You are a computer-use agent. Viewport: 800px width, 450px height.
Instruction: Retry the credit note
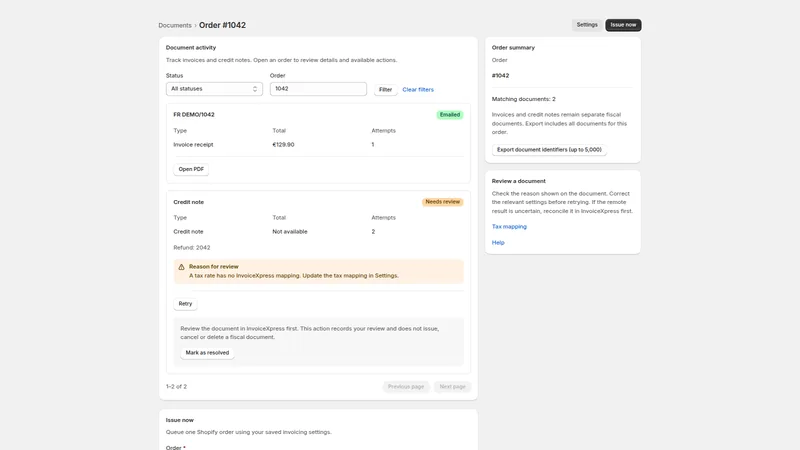[185, 304]
